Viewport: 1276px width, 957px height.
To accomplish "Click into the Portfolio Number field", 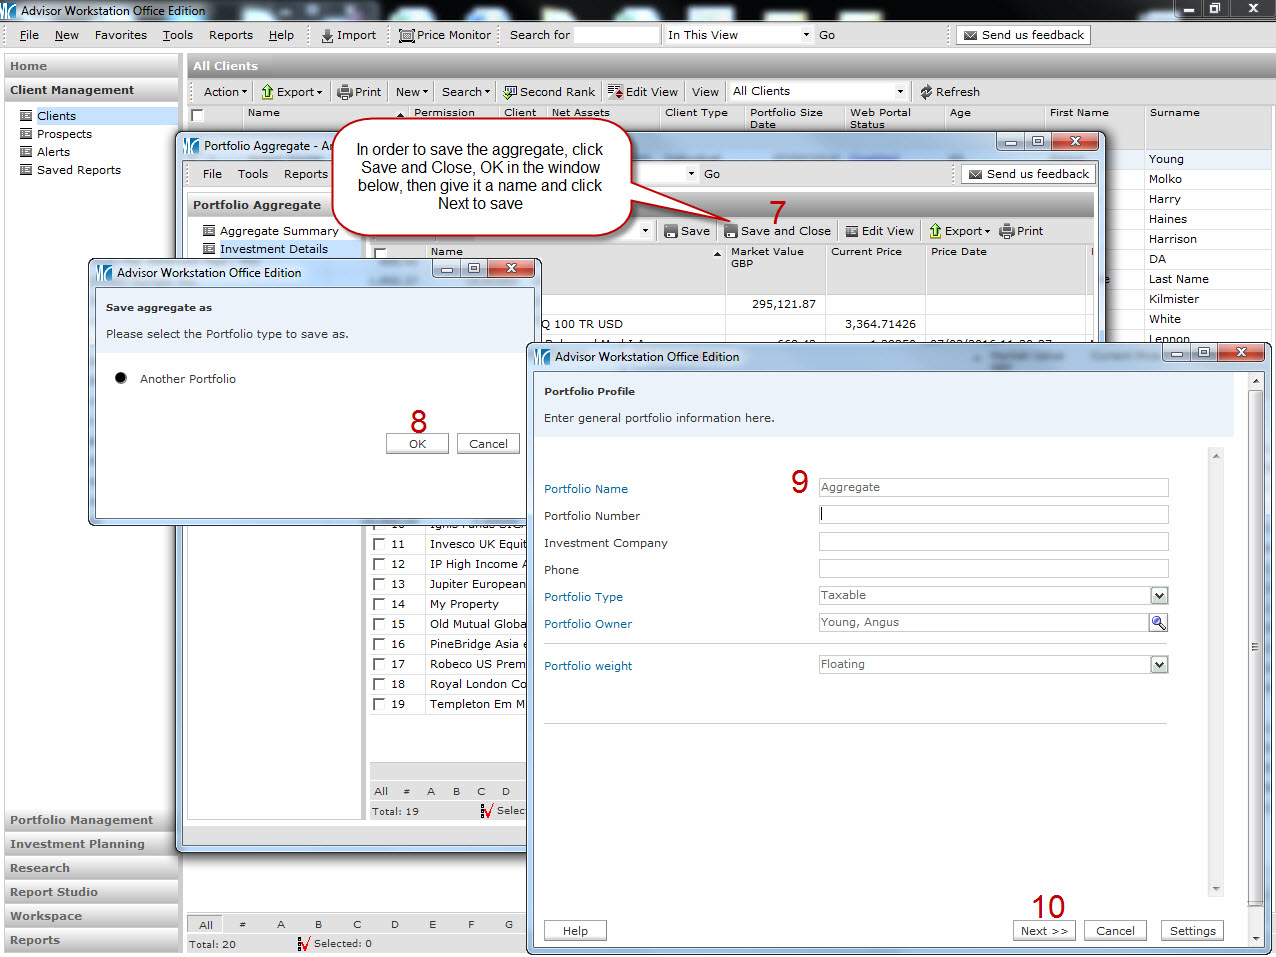I will pos(992,515).
